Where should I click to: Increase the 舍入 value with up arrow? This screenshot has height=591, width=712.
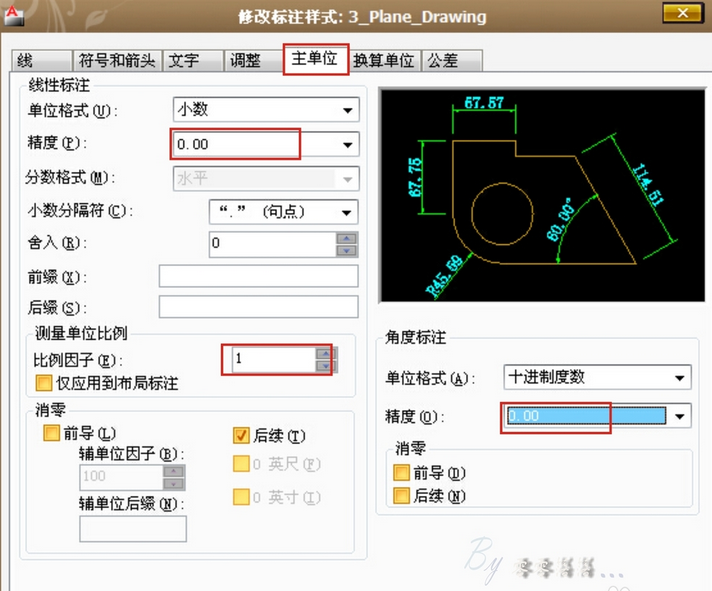pyautogui.click(x=347, y=238)
